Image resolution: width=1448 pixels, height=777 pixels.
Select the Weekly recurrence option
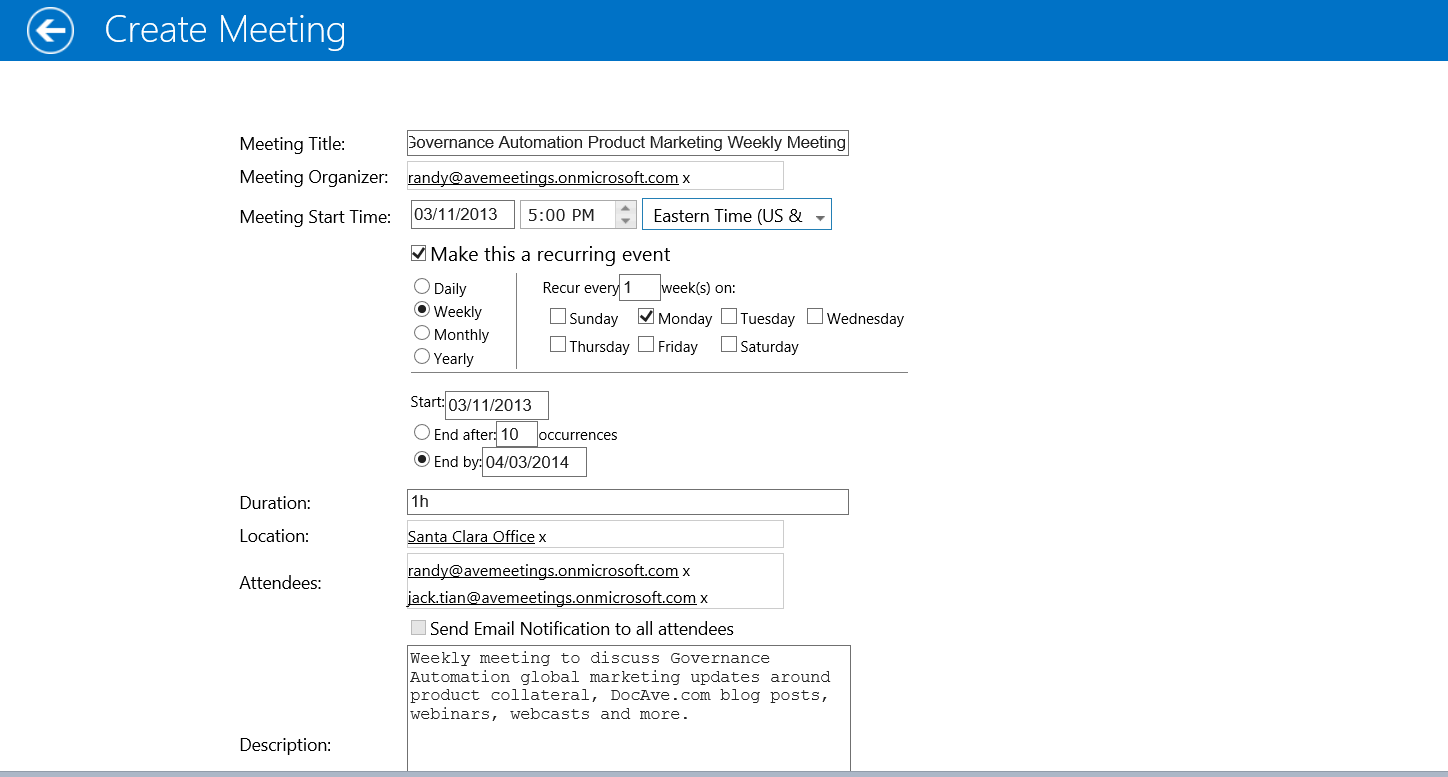(422, 310)
